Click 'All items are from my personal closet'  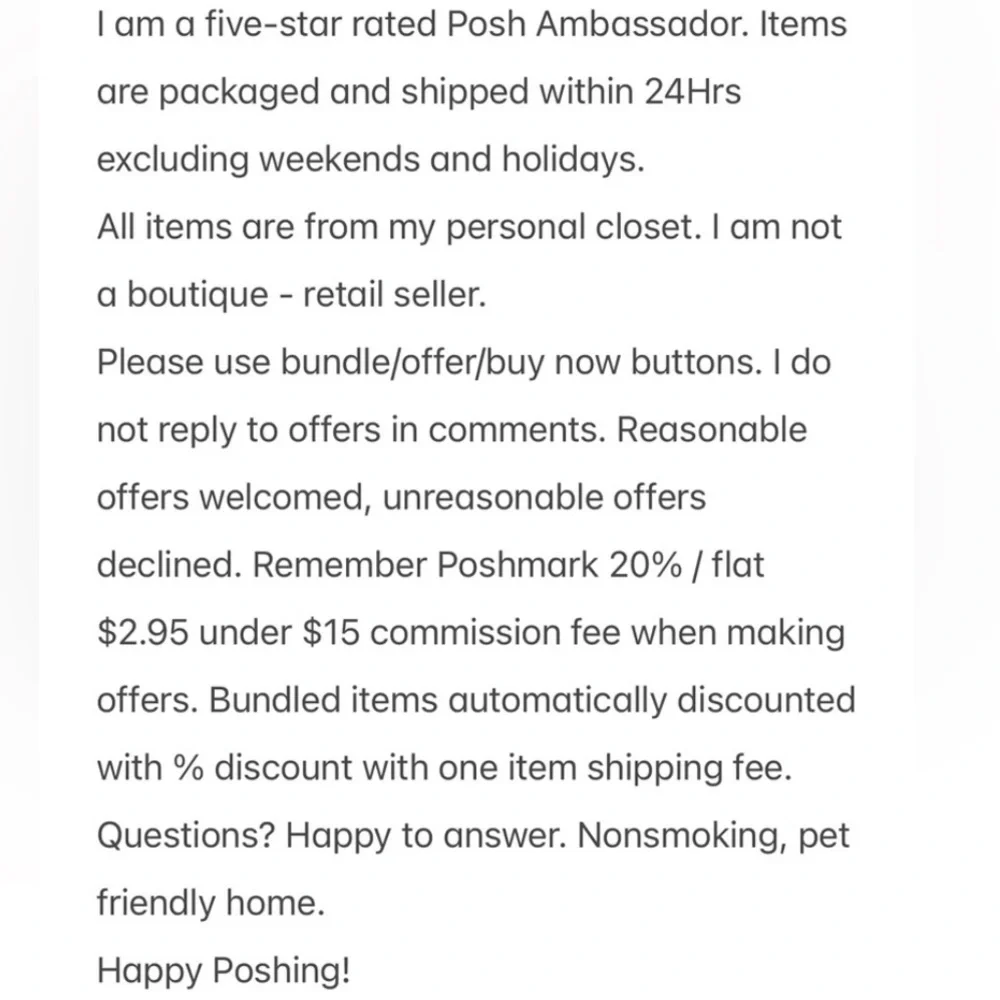(x=399, y=227)
